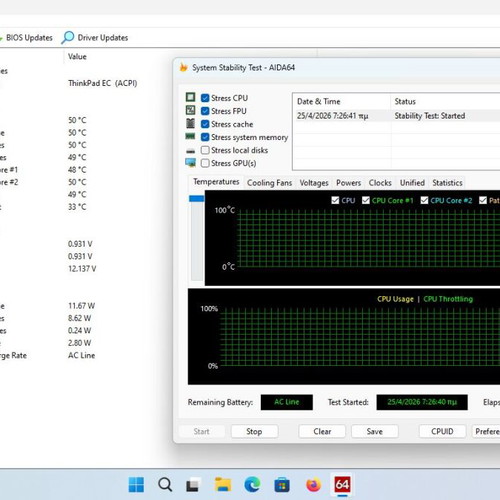
Task: Click the cache chip icon beside Stress cache
Action: [190, 123]
